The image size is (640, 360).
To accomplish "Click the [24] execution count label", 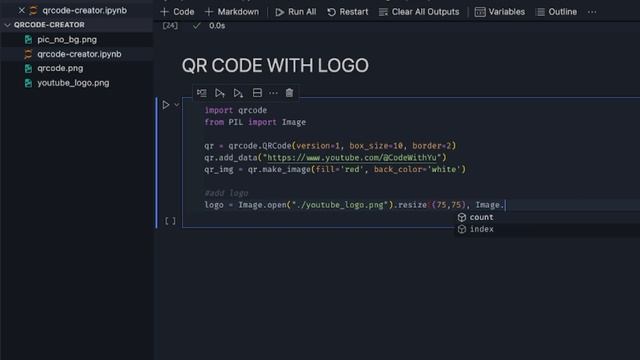I will click(x=170, y=26).
